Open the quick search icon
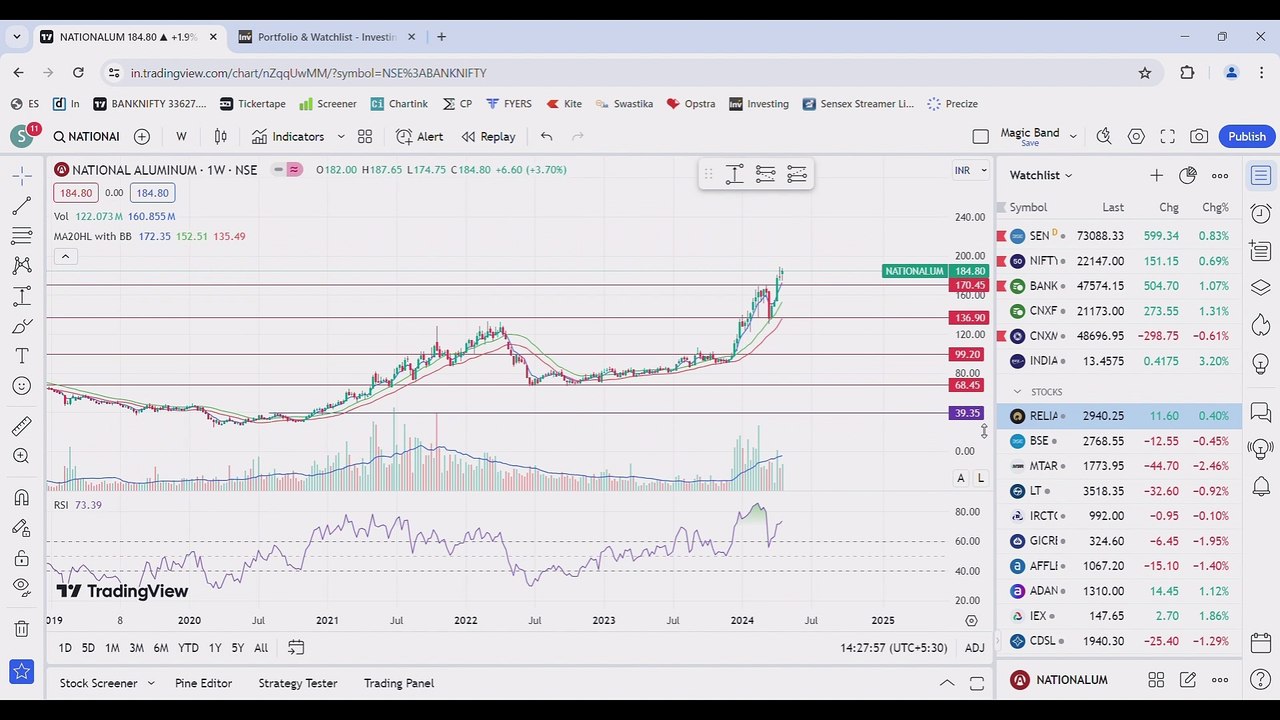This screenshot has height=720, width=1280. click(1104, 136)
